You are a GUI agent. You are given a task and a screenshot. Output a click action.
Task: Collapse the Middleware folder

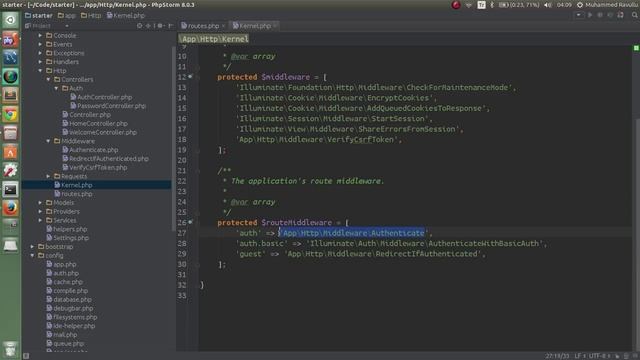pos(48,141)
